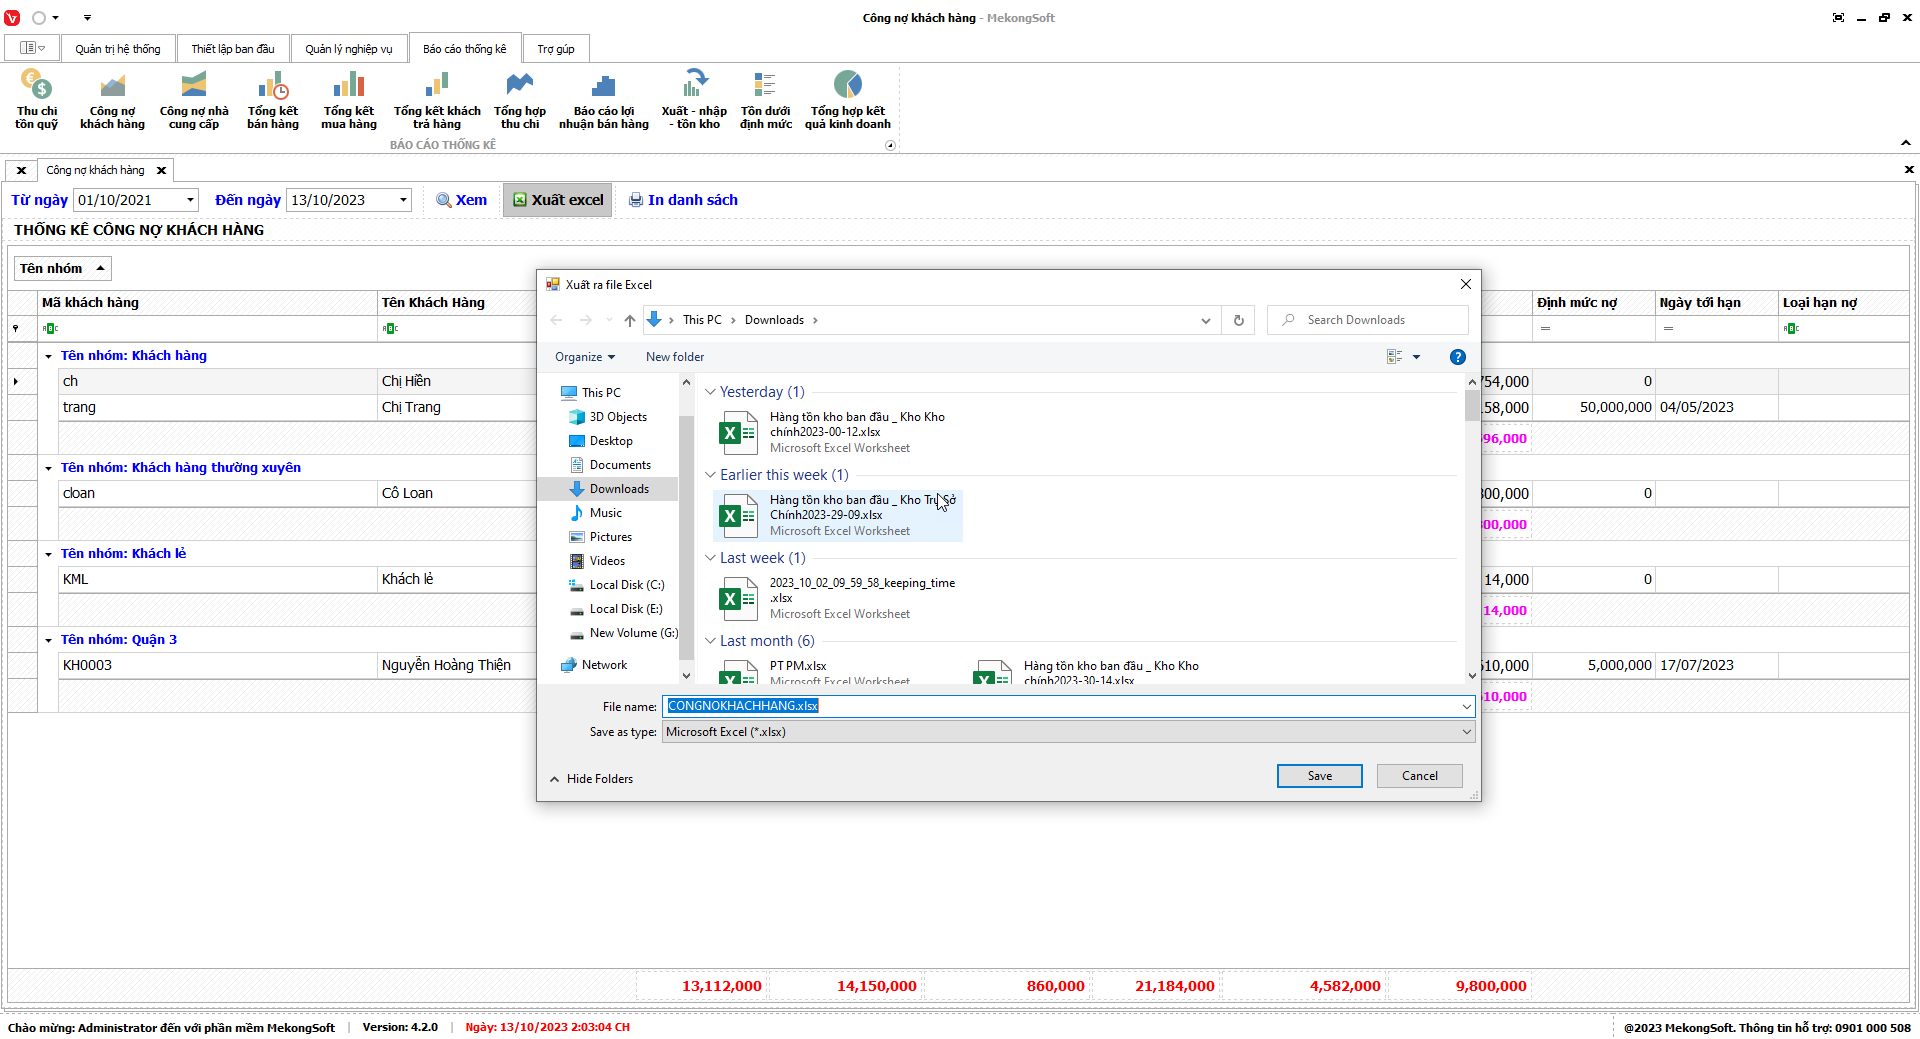Screen dimensions: 1920x1039
Task: Open the Save as type dropdown
Action: (x=1466, y=732)
